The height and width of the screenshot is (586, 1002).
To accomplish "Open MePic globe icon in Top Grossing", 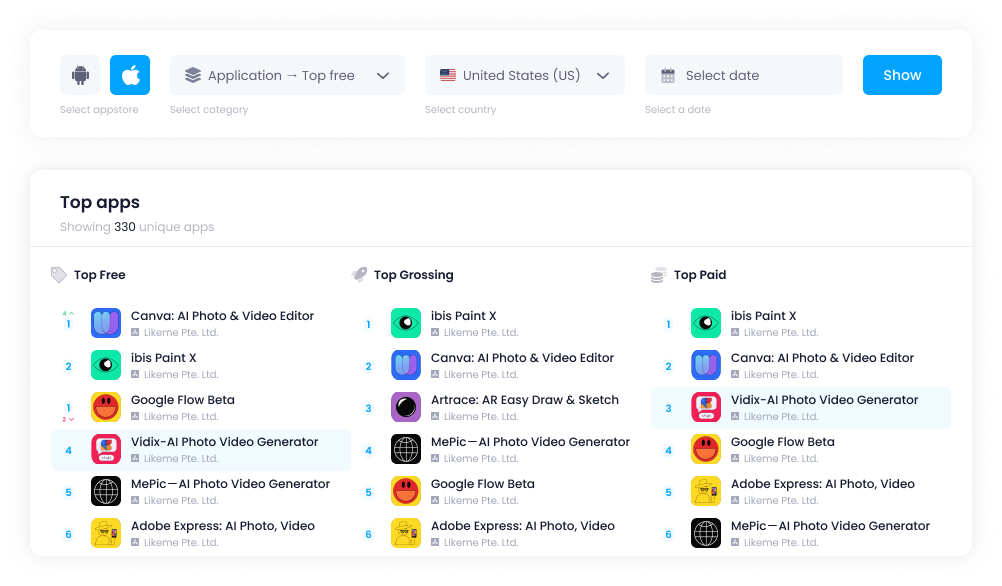I will coord(406,449).
